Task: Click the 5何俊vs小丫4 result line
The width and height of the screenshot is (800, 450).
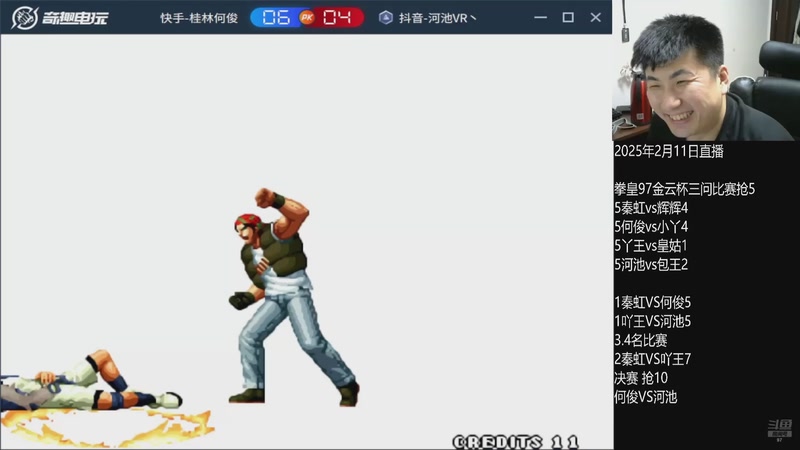Action: click(x=651, y=227)
